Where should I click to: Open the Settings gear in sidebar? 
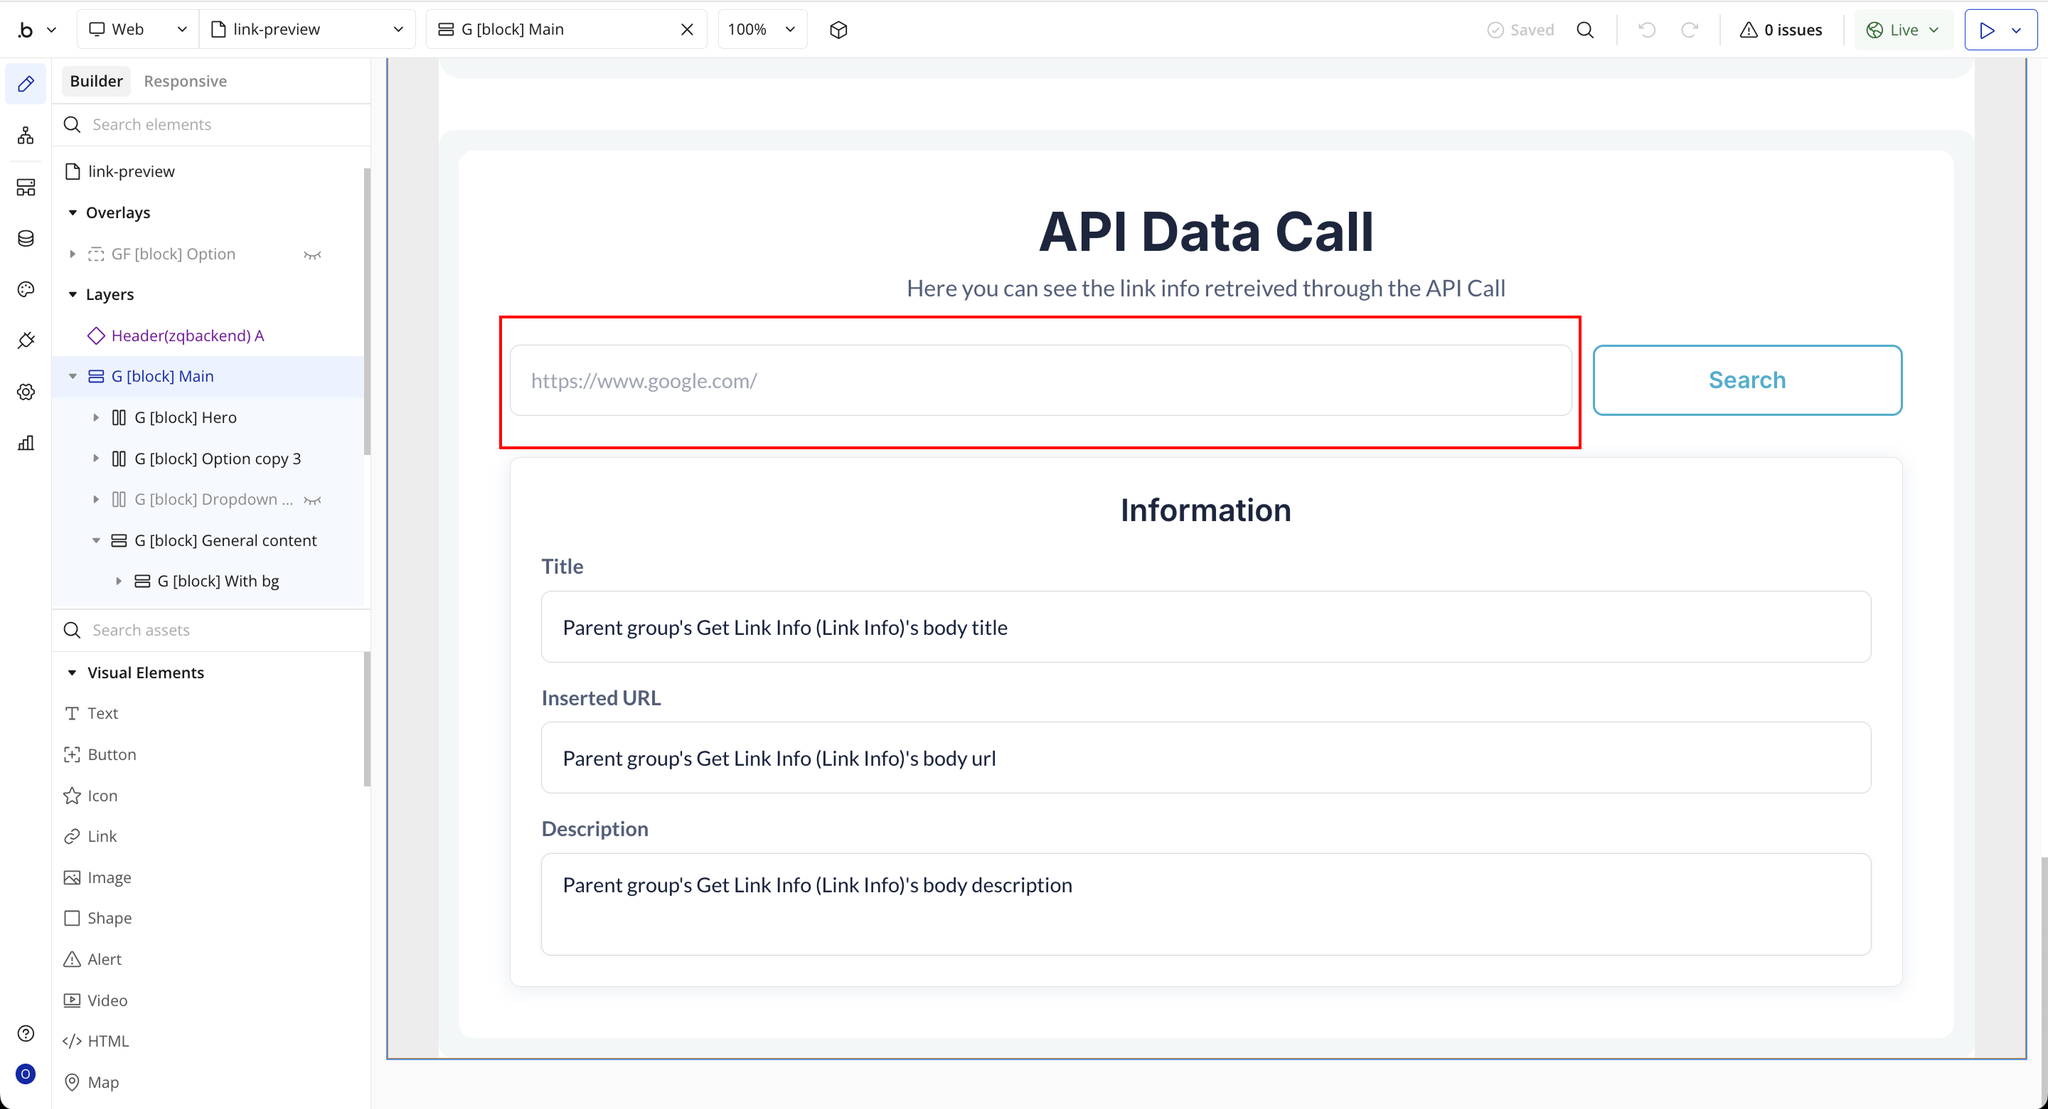26,392
